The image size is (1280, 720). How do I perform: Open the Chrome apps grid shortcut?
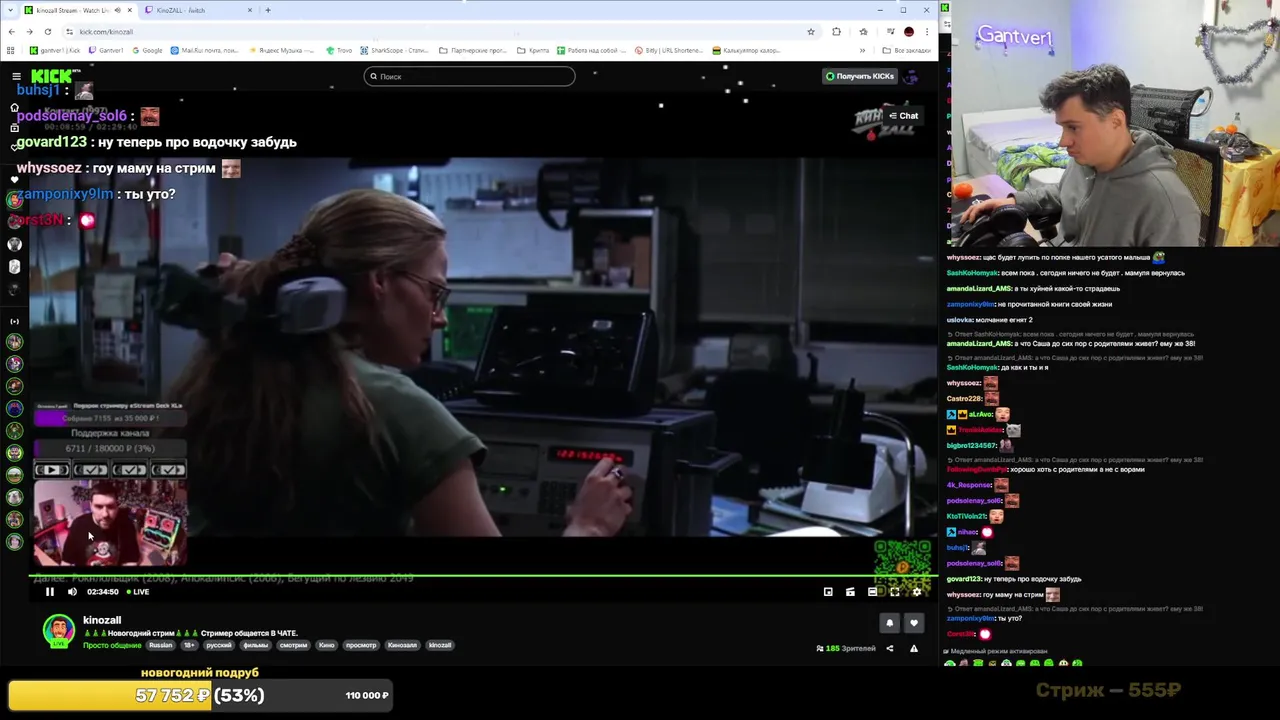[x=11, y=50]
